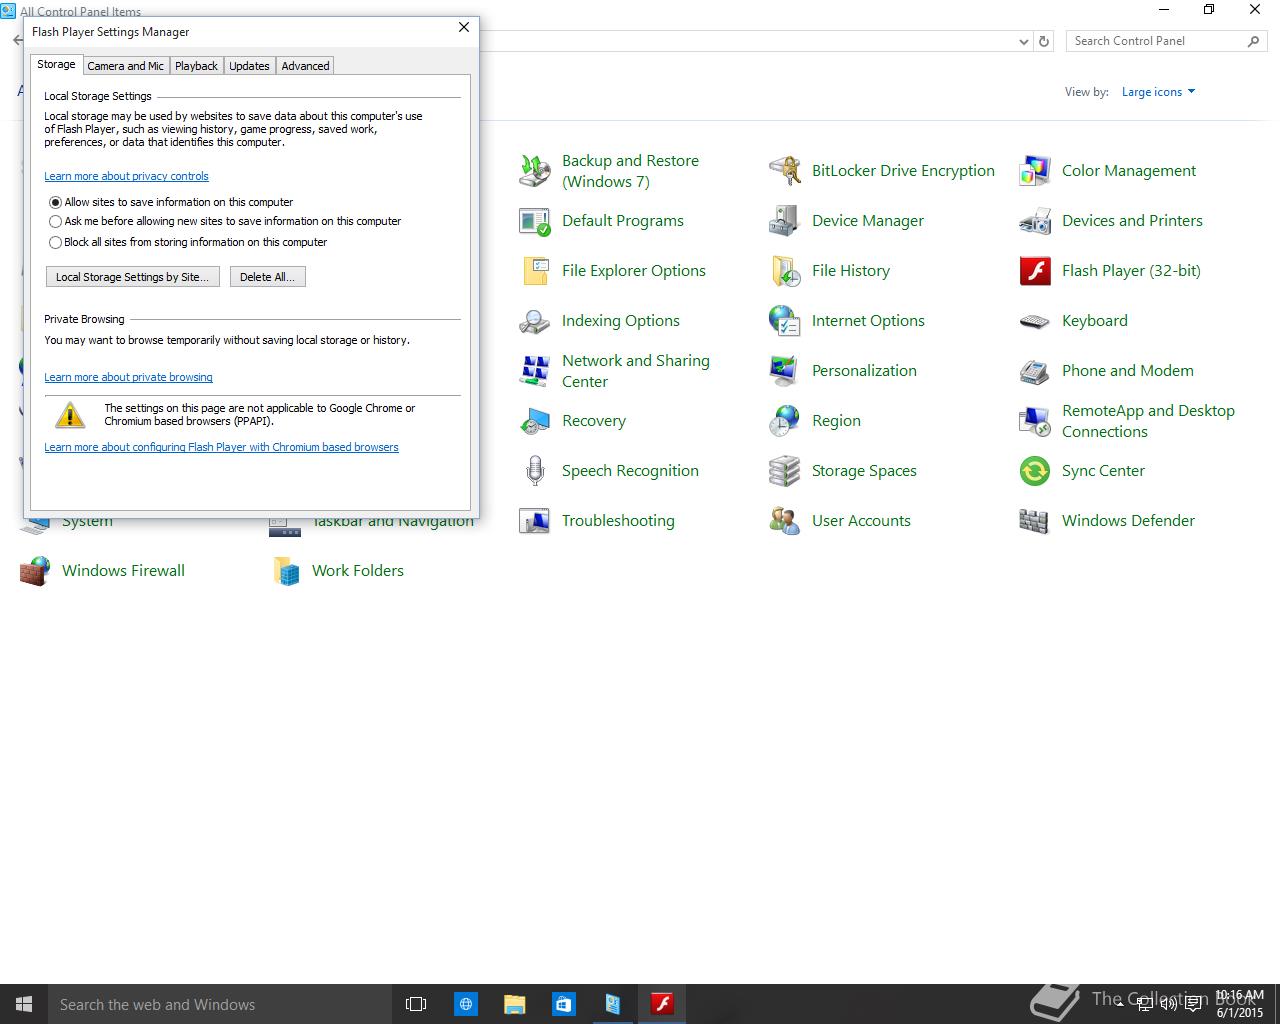Open Keyboard icon in Control Panel

tap(1035, 321)
